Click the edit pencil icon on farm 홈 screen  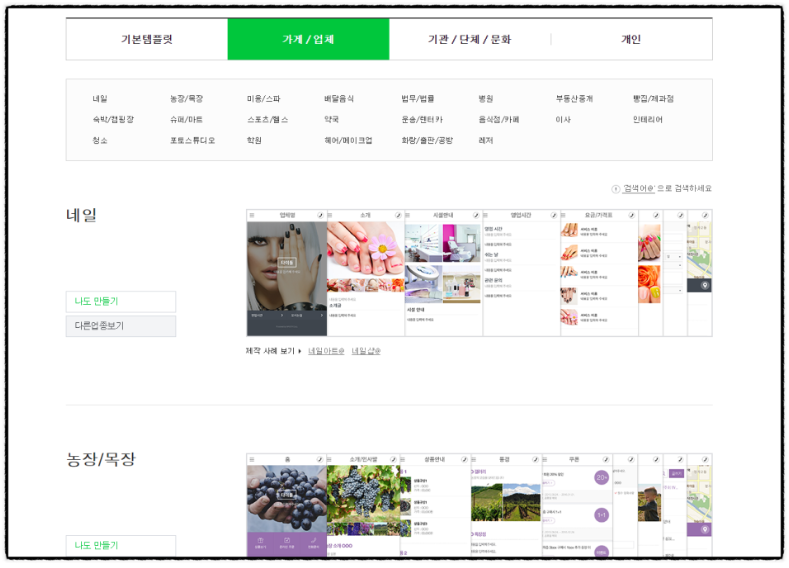(321, 460)
